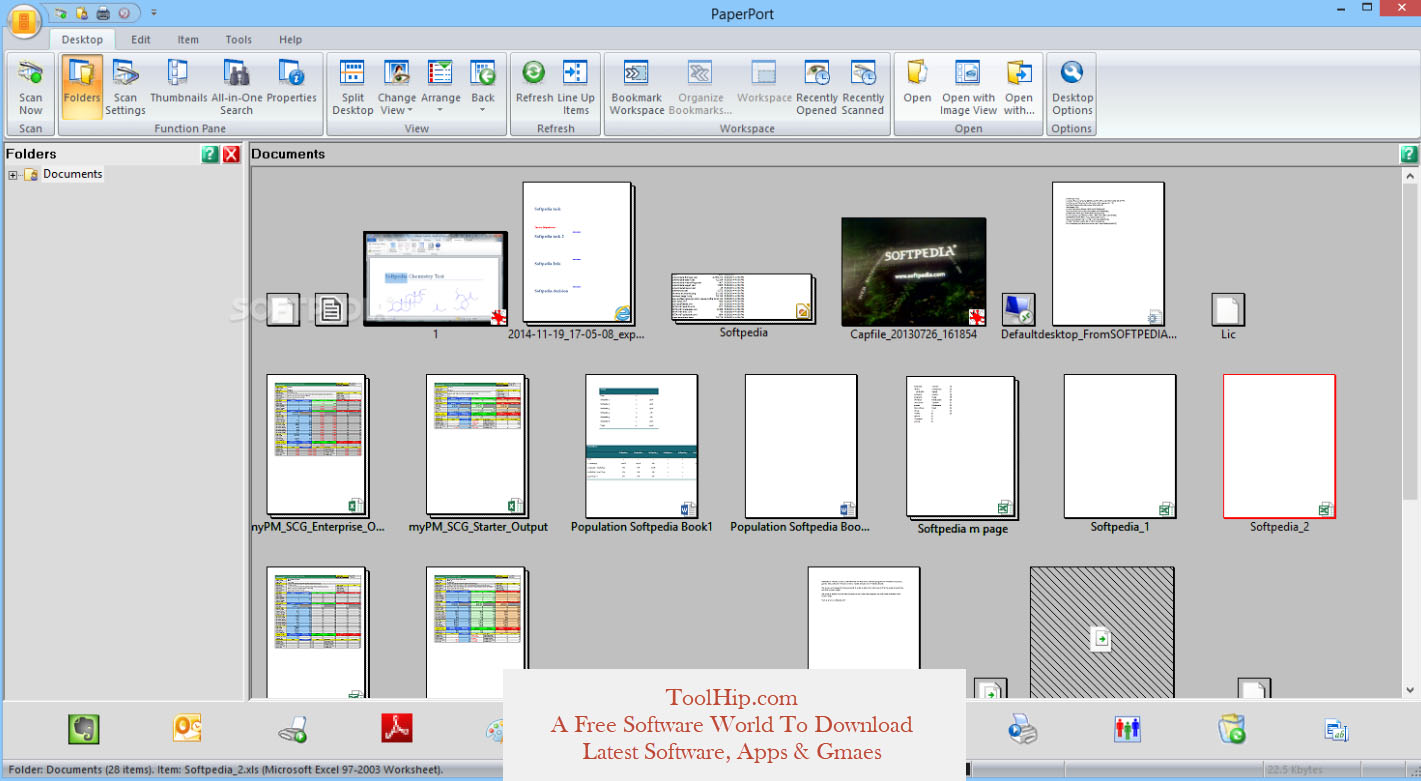Open the quick access toolbar customize arrow
This screenshot has height=781, width=1421.
tap(153, 13)
